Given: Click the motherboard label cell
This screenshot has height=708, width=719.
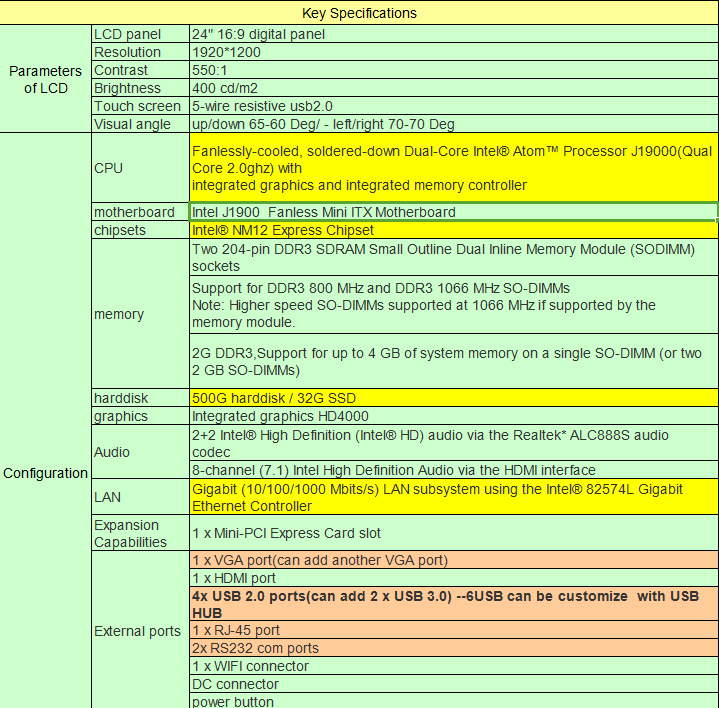Looking at the screenshot, I should tap(140, 212).
